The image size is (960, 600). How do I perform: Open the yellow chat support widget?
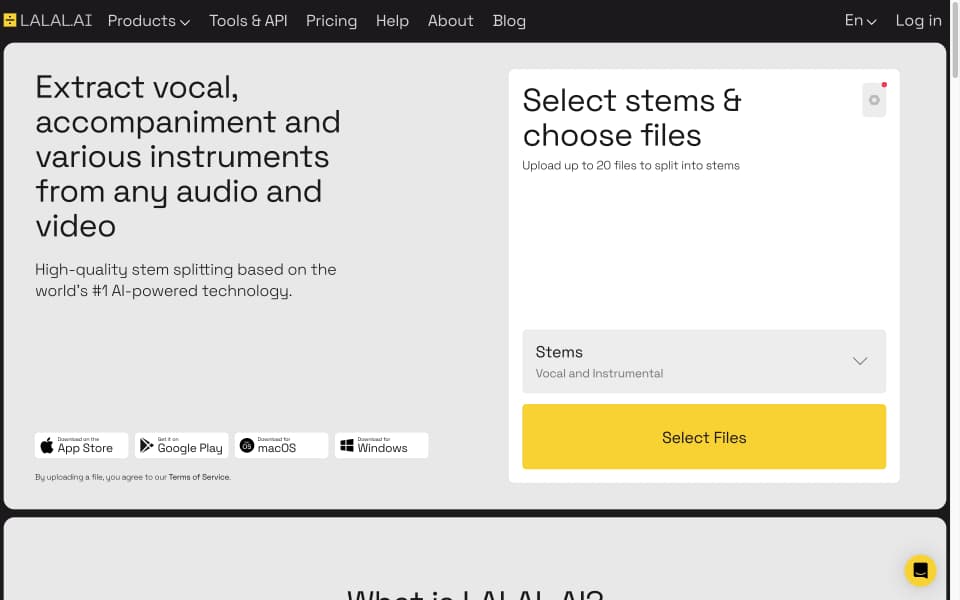coord(920,571)
